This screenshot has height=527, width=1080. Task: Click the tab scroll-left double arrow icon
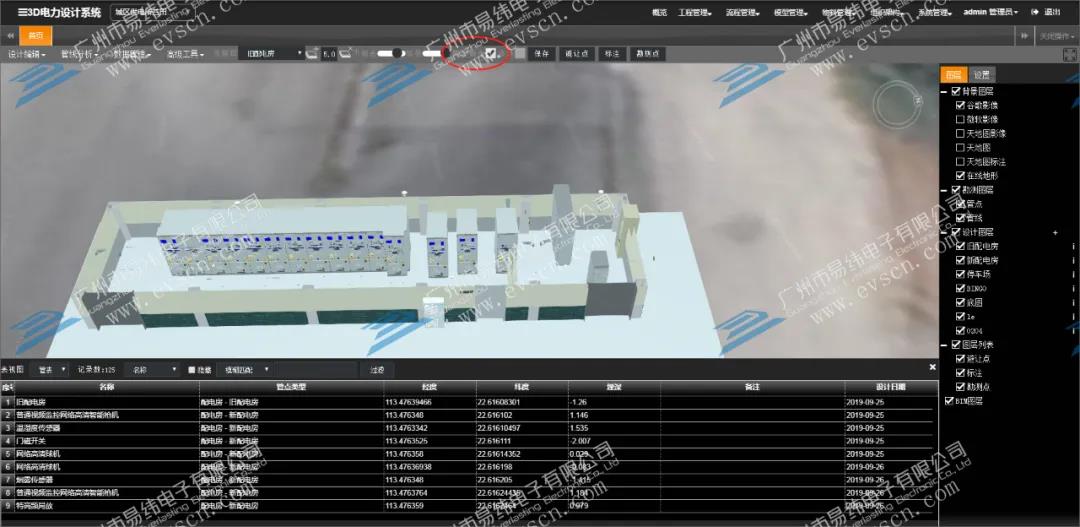coord(9,35)
